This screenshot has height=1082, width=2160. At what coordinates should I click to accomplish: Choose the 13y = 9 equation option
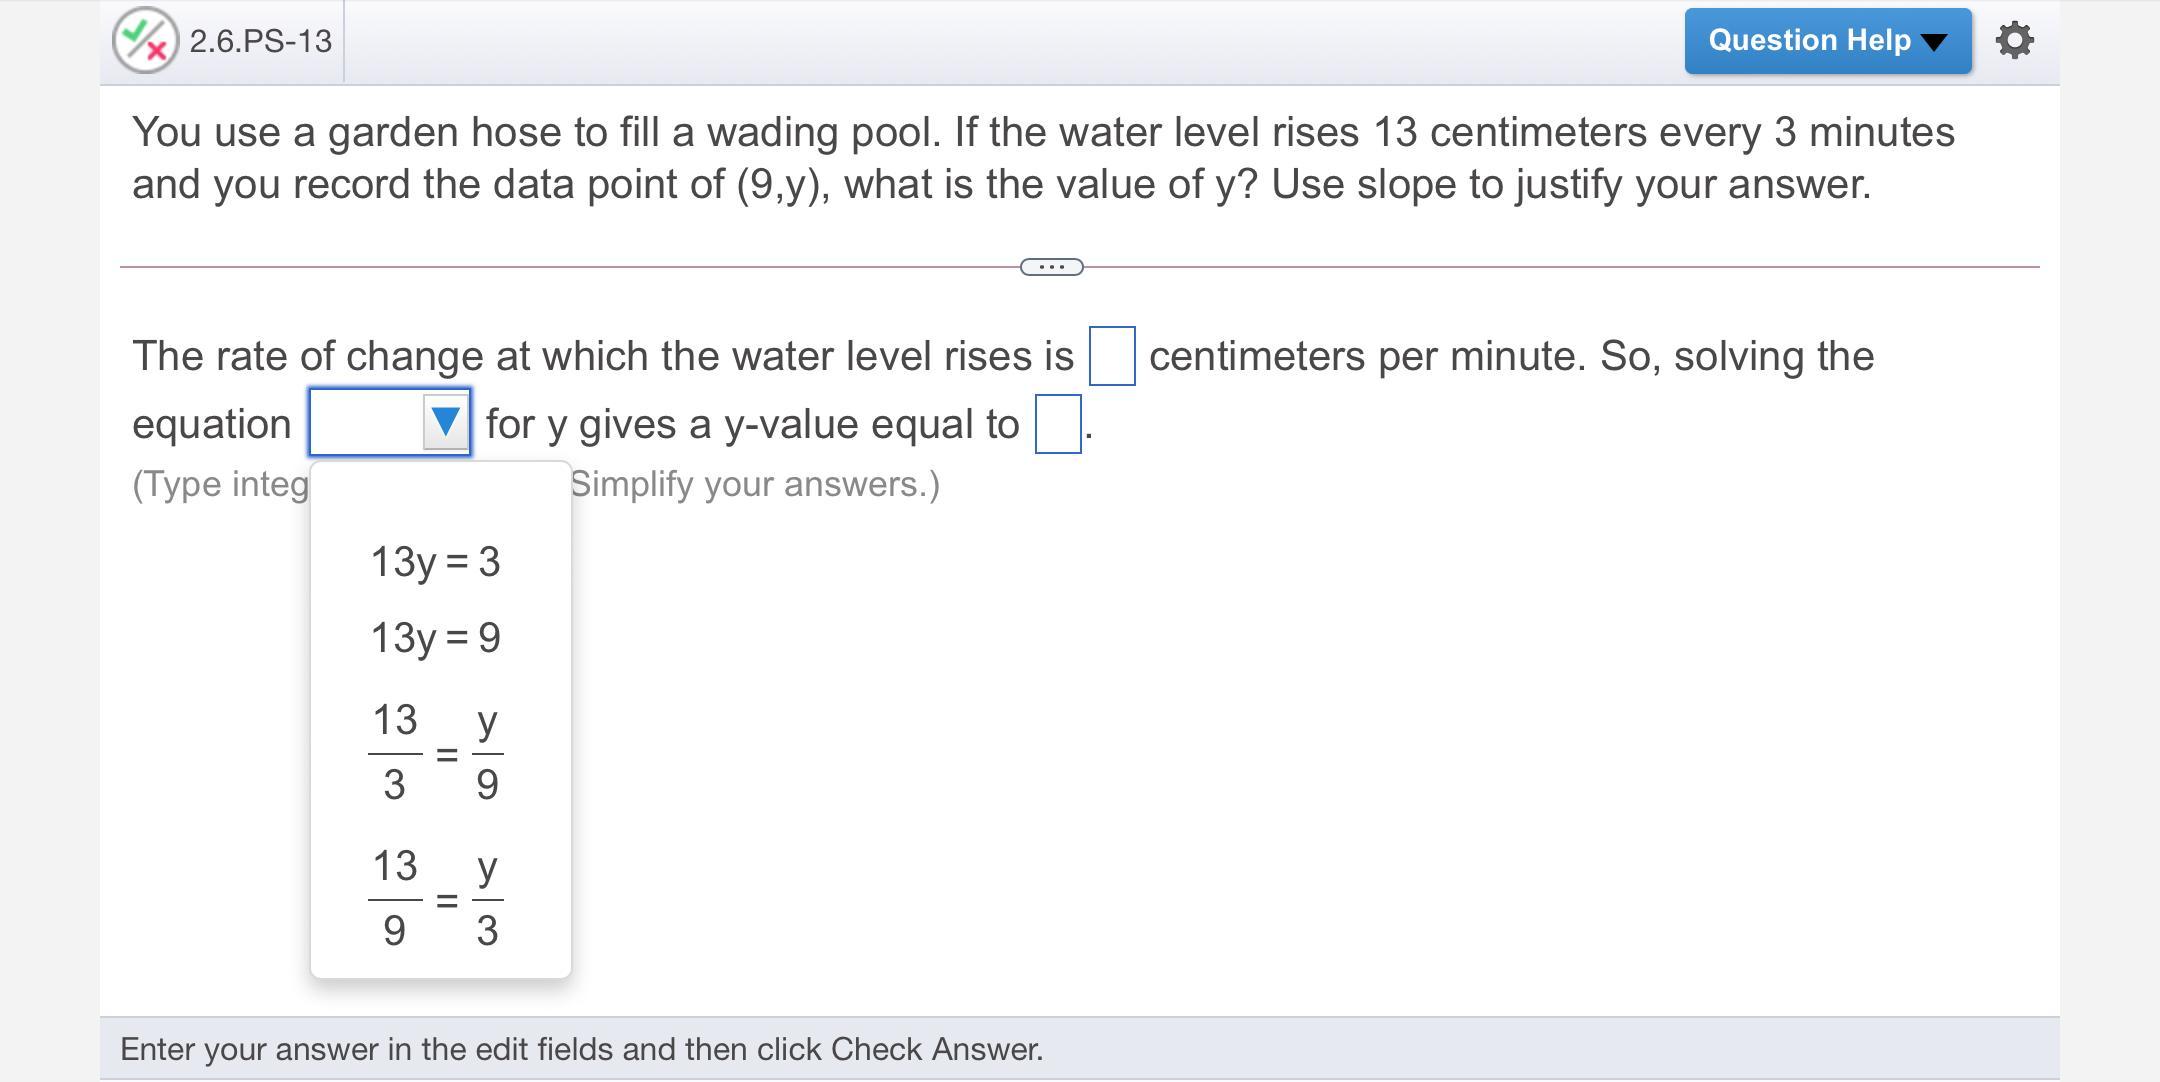tap(436, 638)
